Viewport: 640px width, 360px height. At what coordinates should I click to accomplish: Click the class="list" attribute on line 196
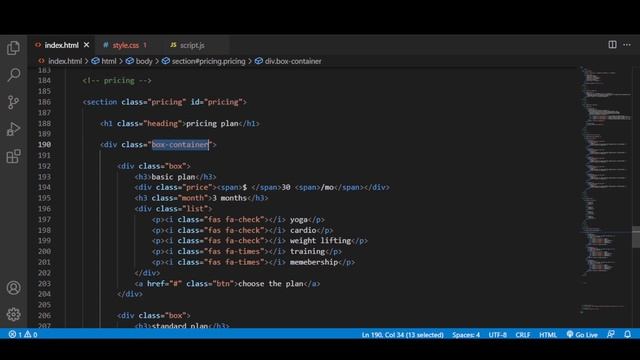pos(180,209)
